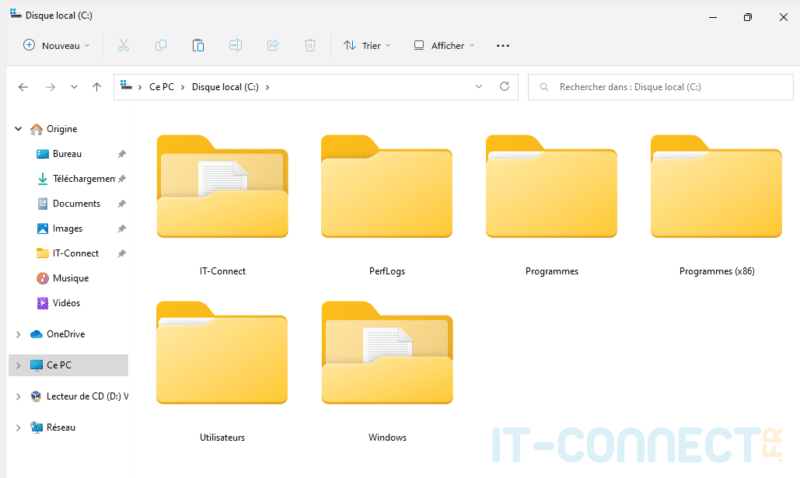Open Musique in the sidebar
Screen dimensions: 800x478
[71, 279]
